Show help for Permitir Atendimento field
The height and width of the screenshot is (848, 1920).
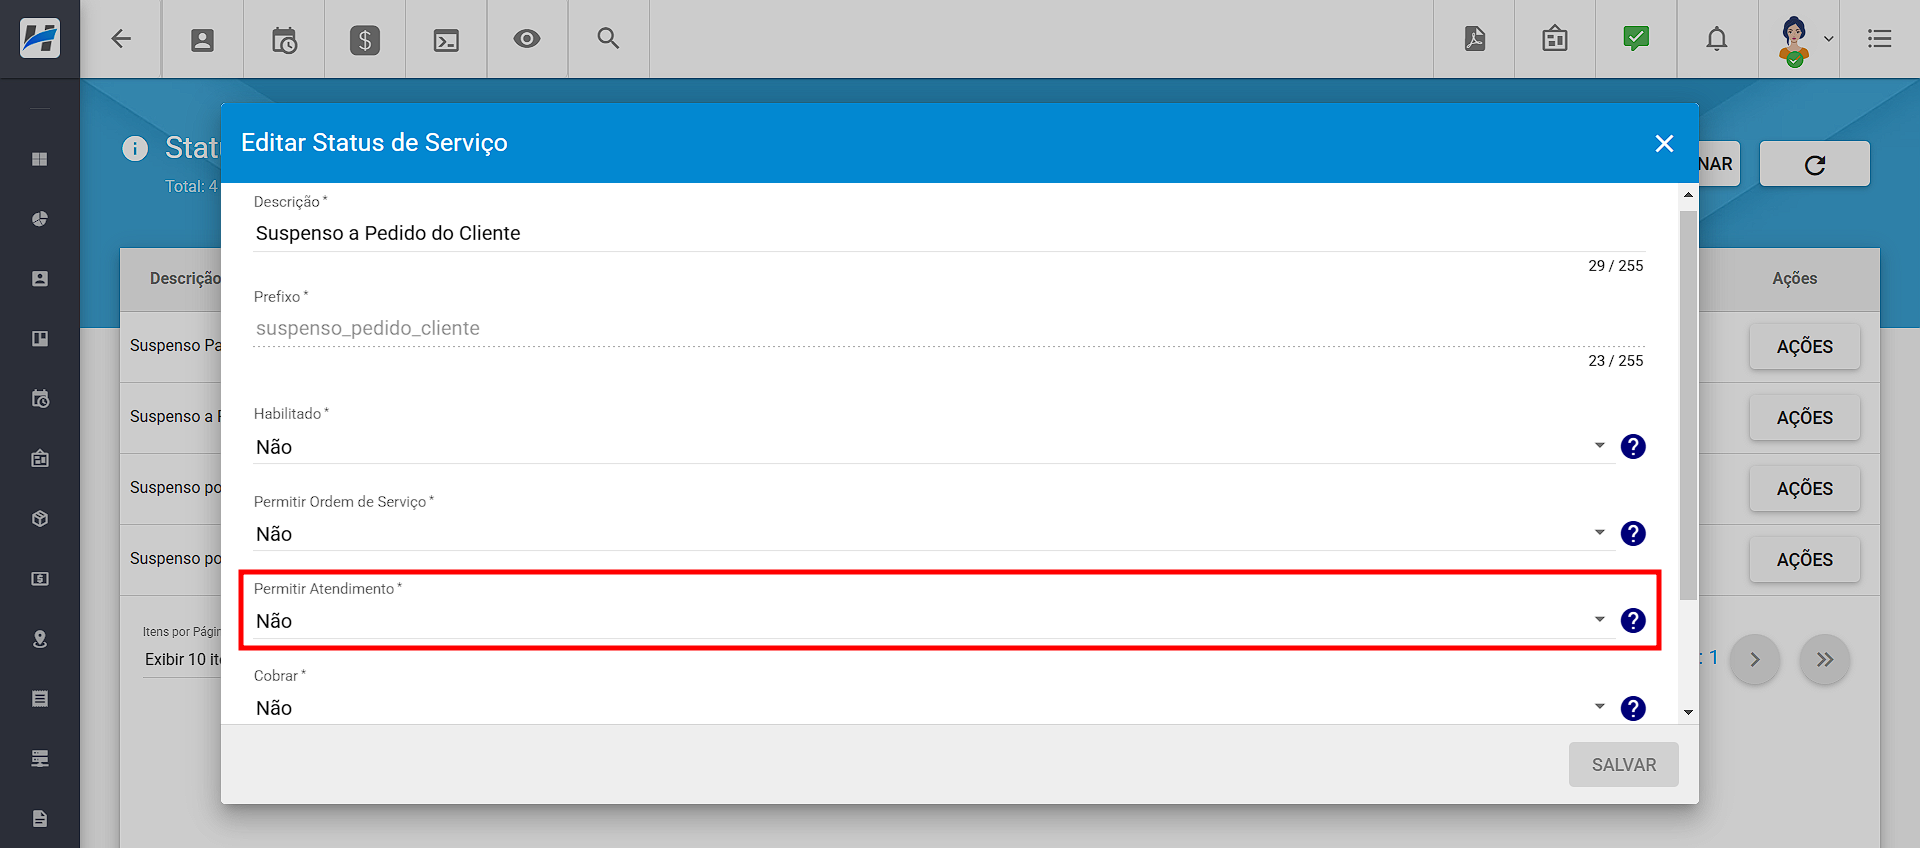1633,621
